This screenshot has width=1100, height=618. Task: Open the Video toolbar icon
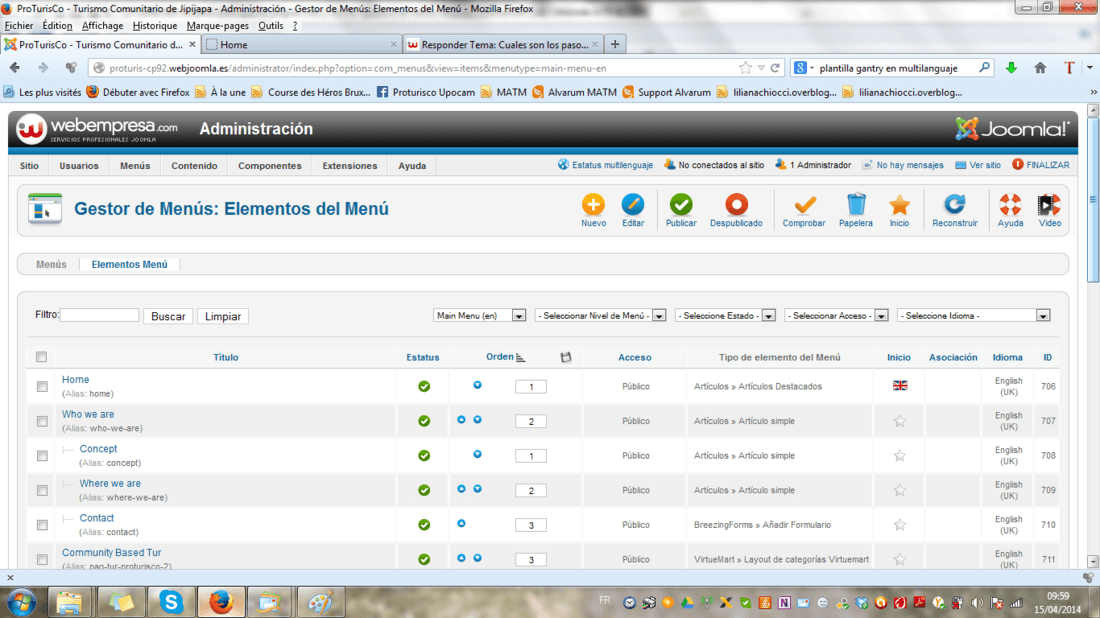pos(1049,205)
